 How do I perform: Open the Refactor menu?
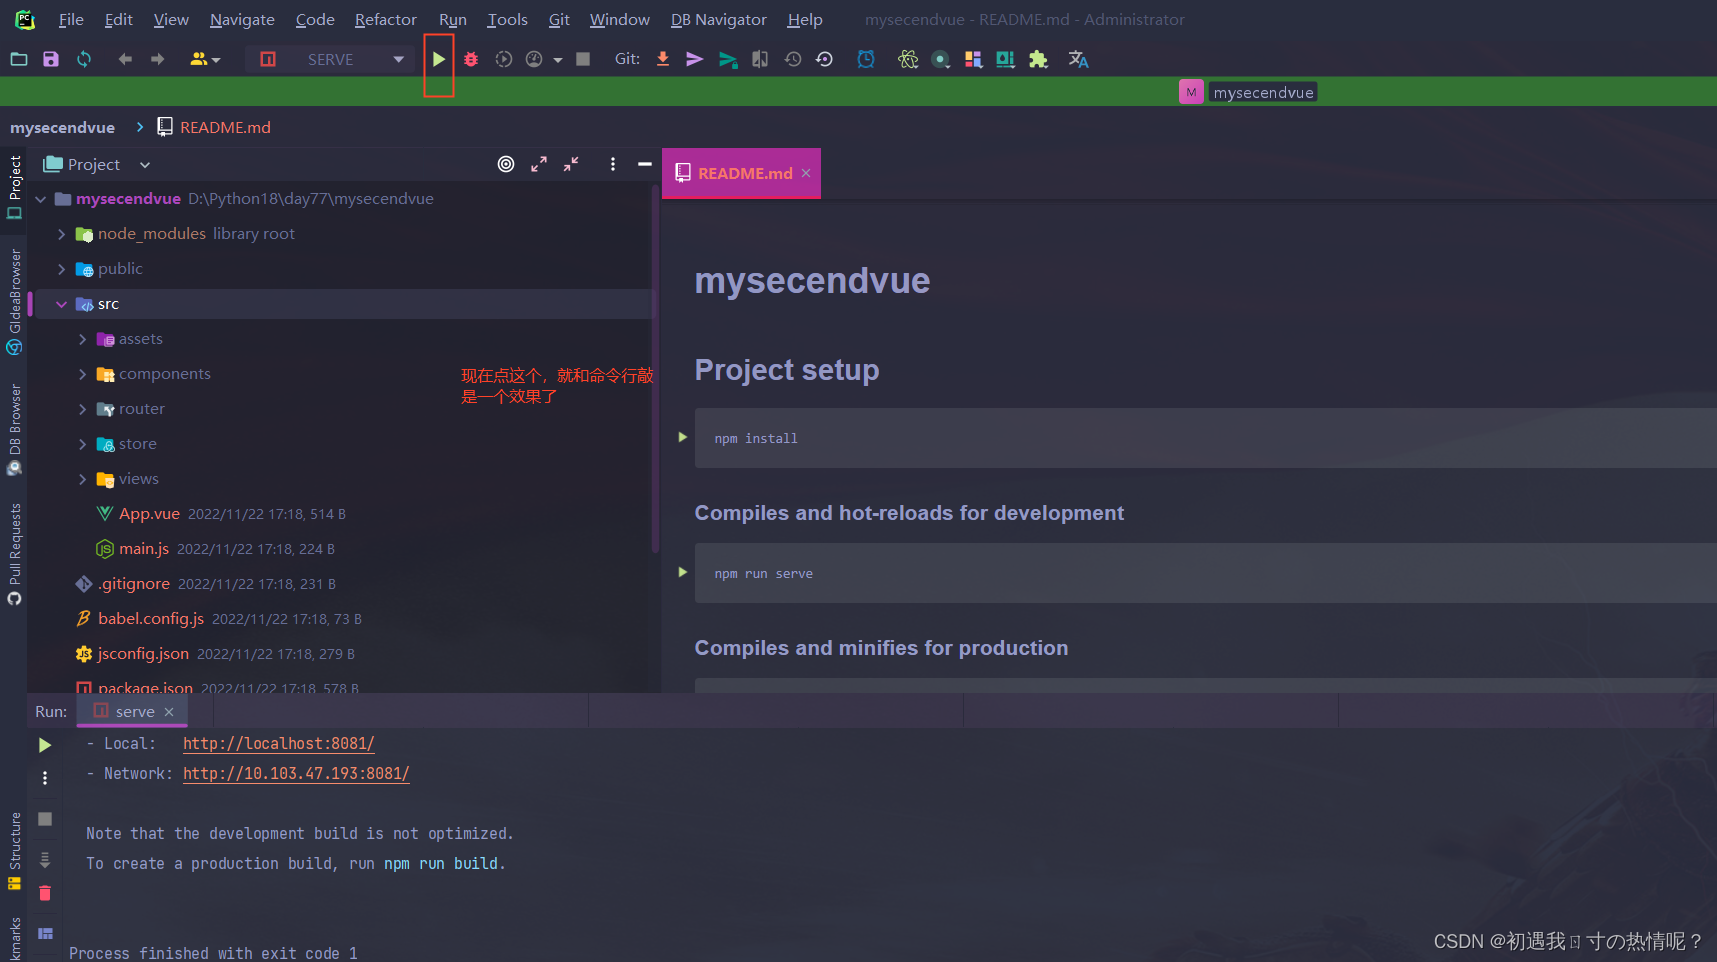(x=385, y=20)
